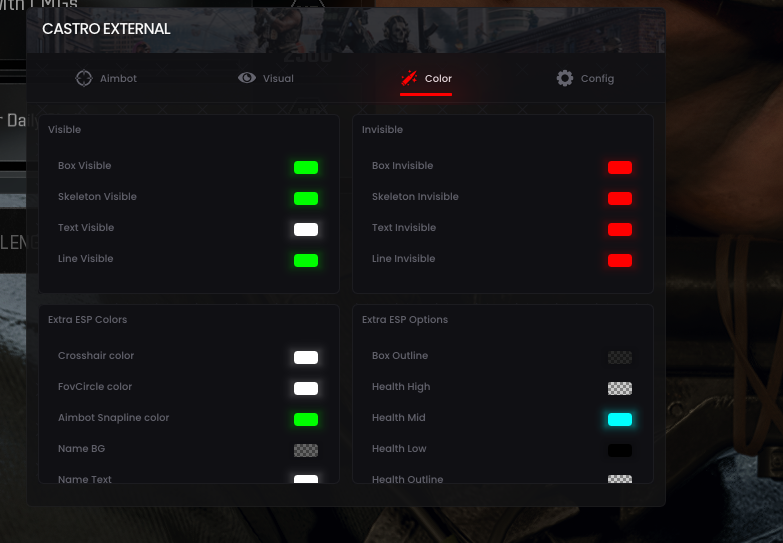Open the Box Visible green swatch

click(x=306, y=167)
